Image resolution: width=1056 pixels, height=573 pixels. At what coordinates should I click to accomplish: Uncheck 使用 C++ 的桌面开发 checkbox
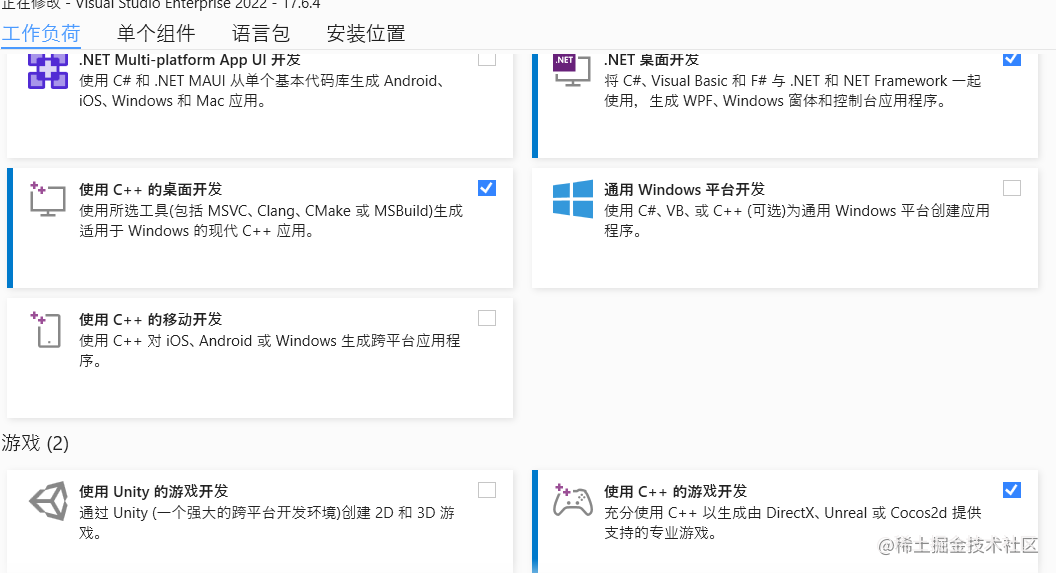487,188
